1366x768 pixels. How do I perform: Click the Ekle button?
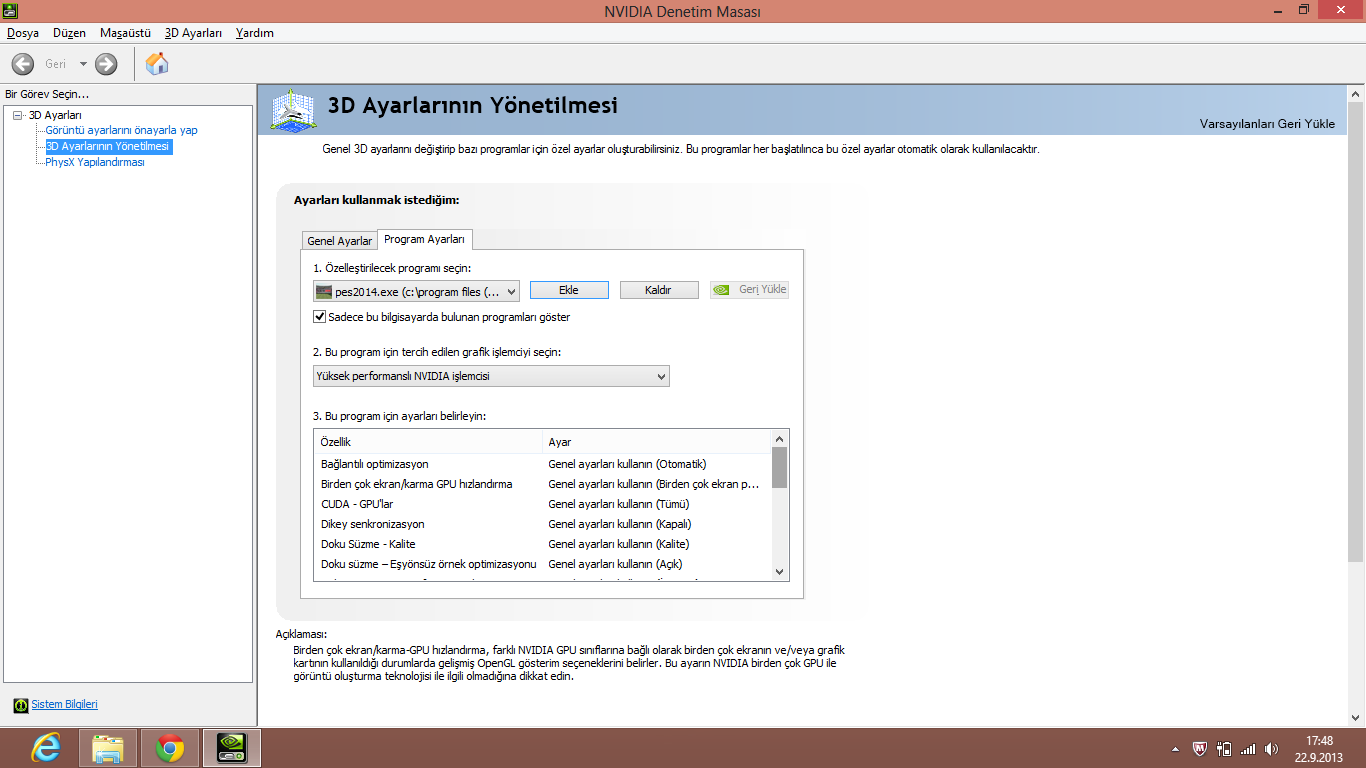(569, 290)
